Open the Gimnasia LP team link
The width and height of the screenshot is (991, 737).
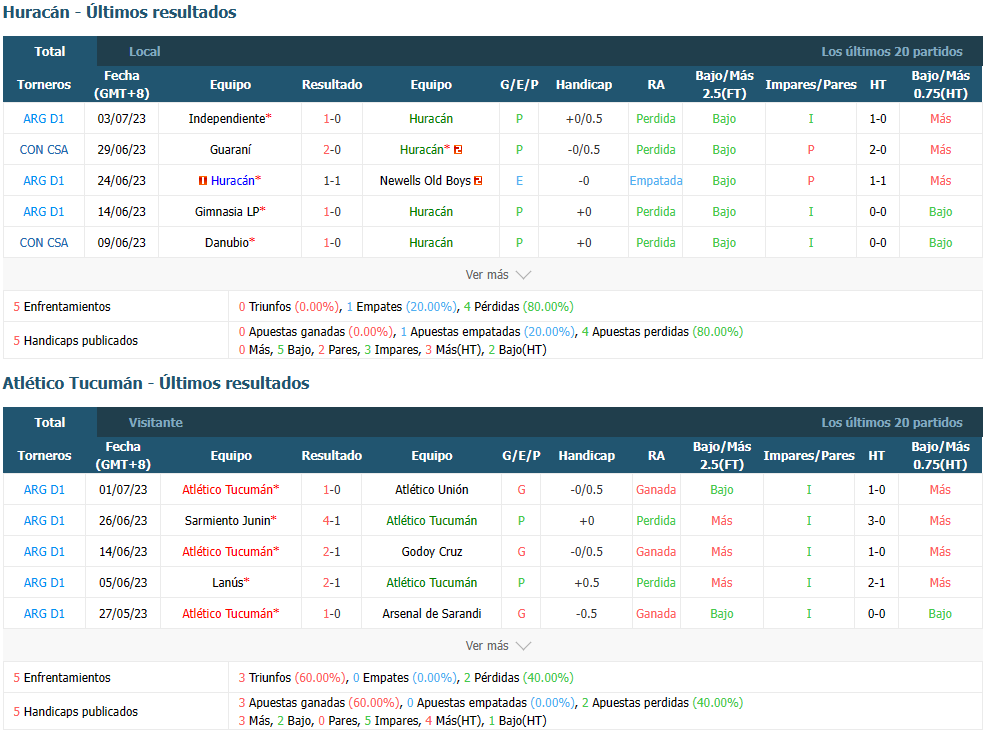(x=227, y=212)
